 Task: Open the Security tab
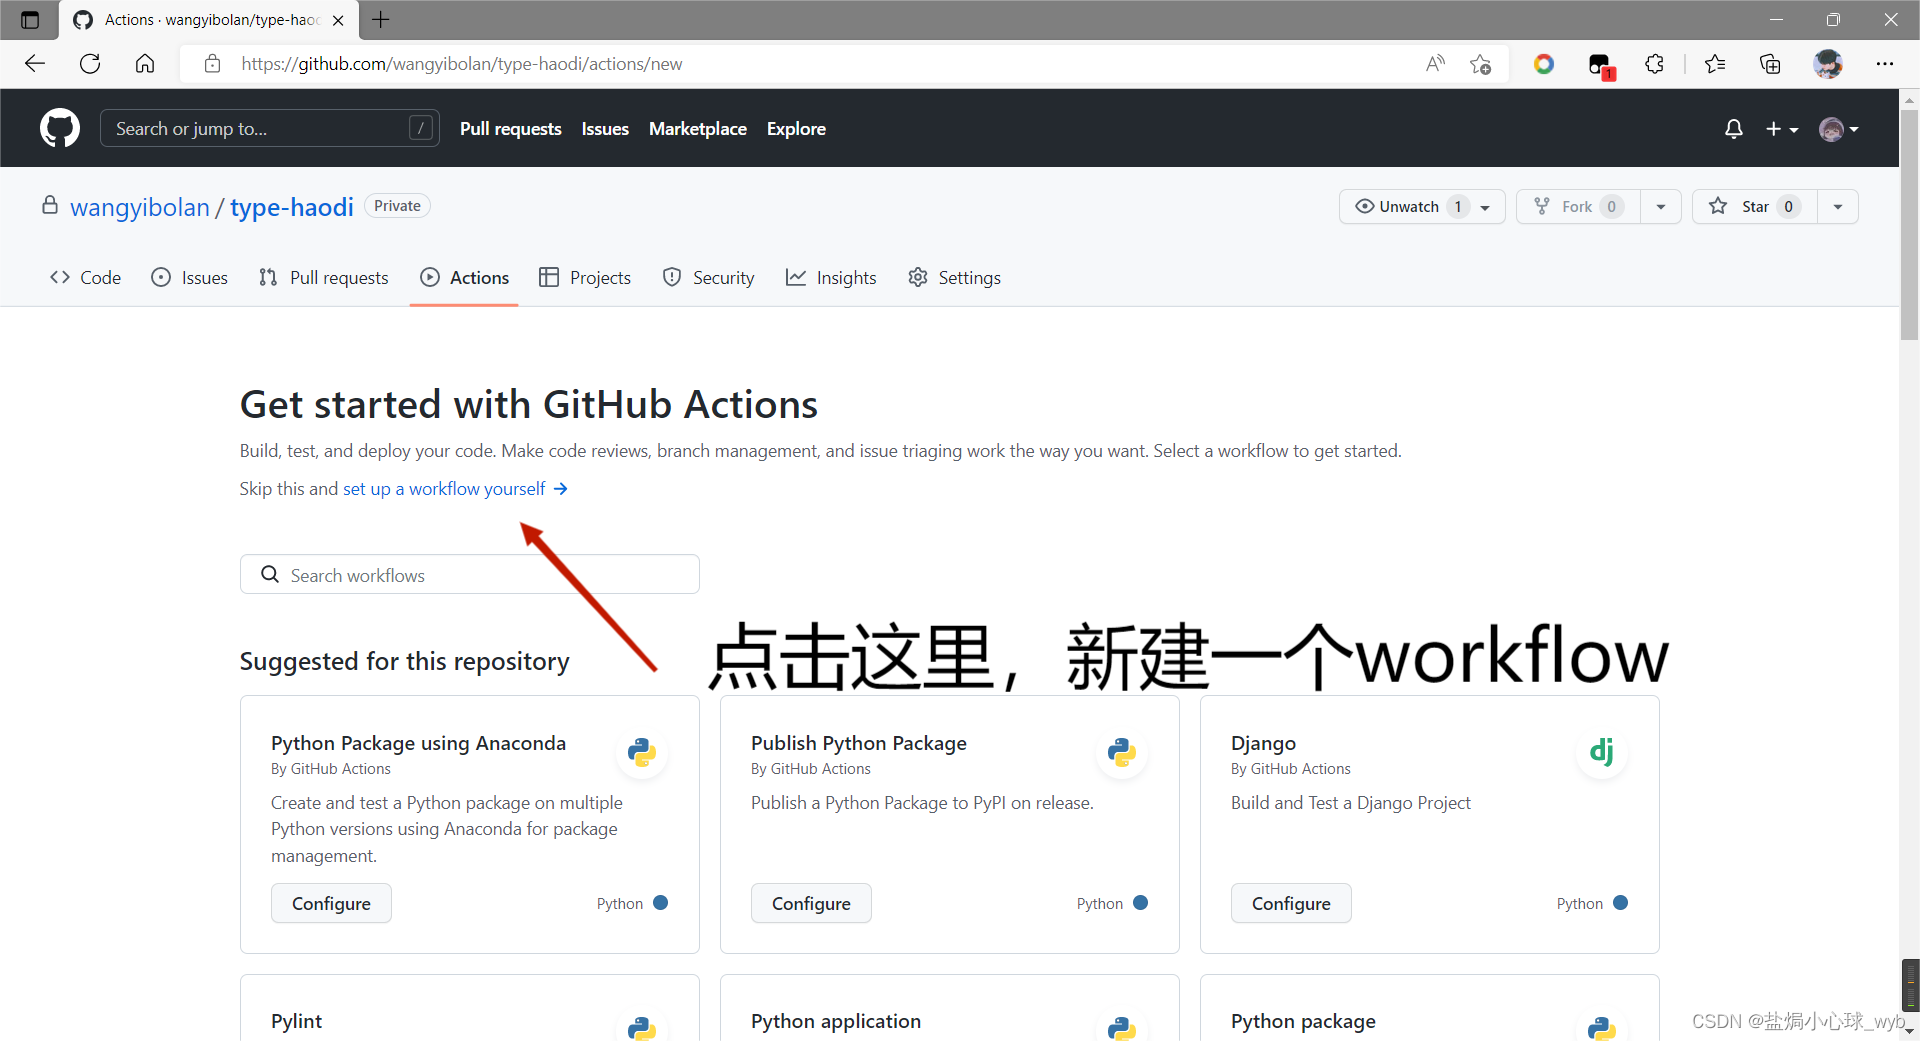[x=708, y=278]
